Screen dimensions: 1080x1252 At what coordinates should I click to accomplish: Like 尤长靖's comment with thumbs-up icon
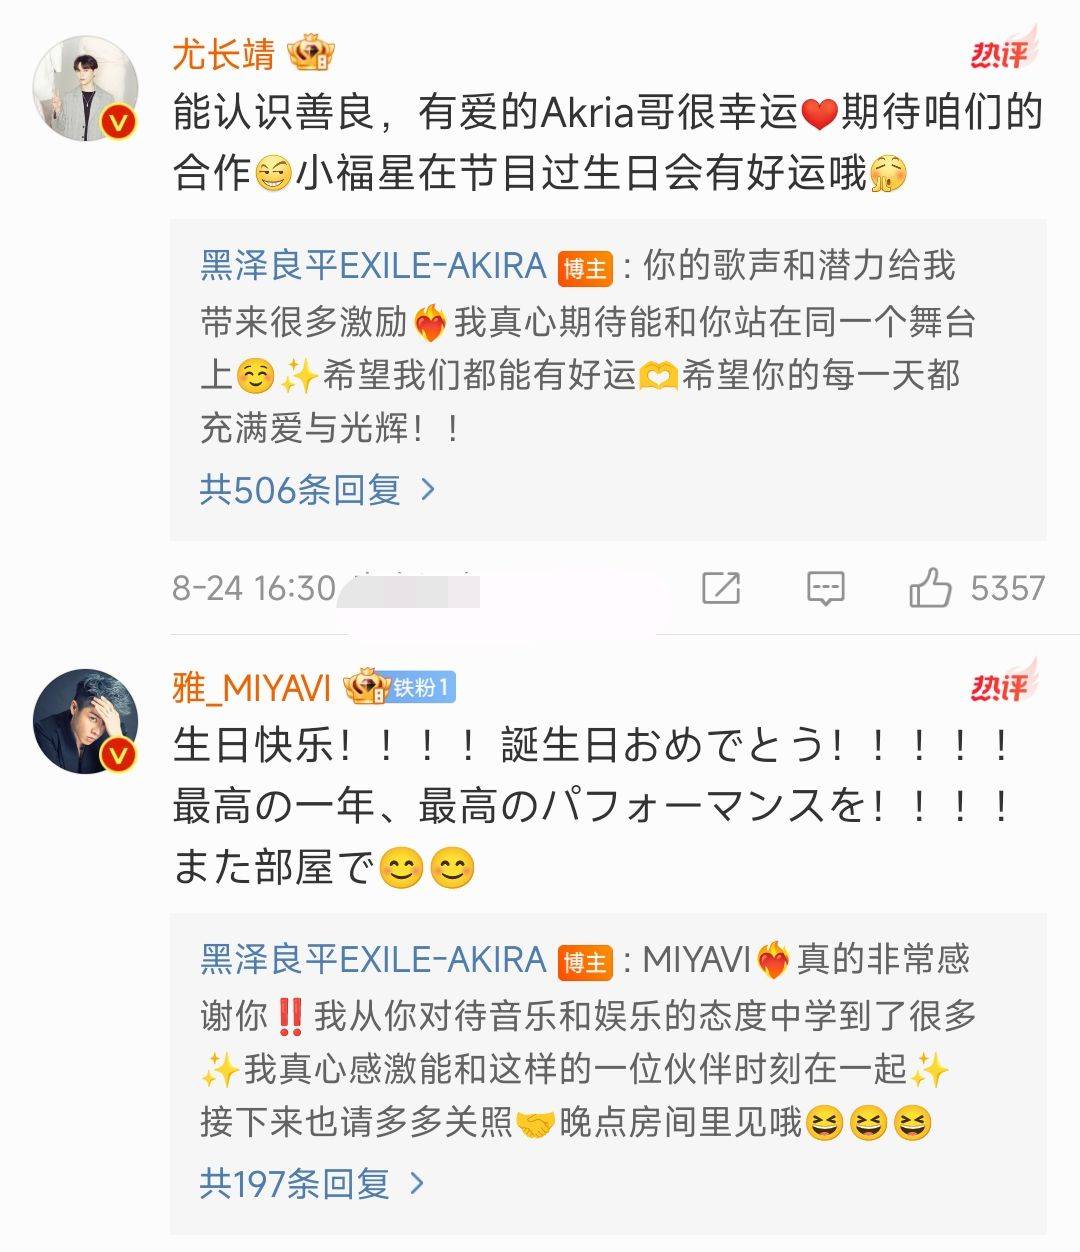(929, 588)
